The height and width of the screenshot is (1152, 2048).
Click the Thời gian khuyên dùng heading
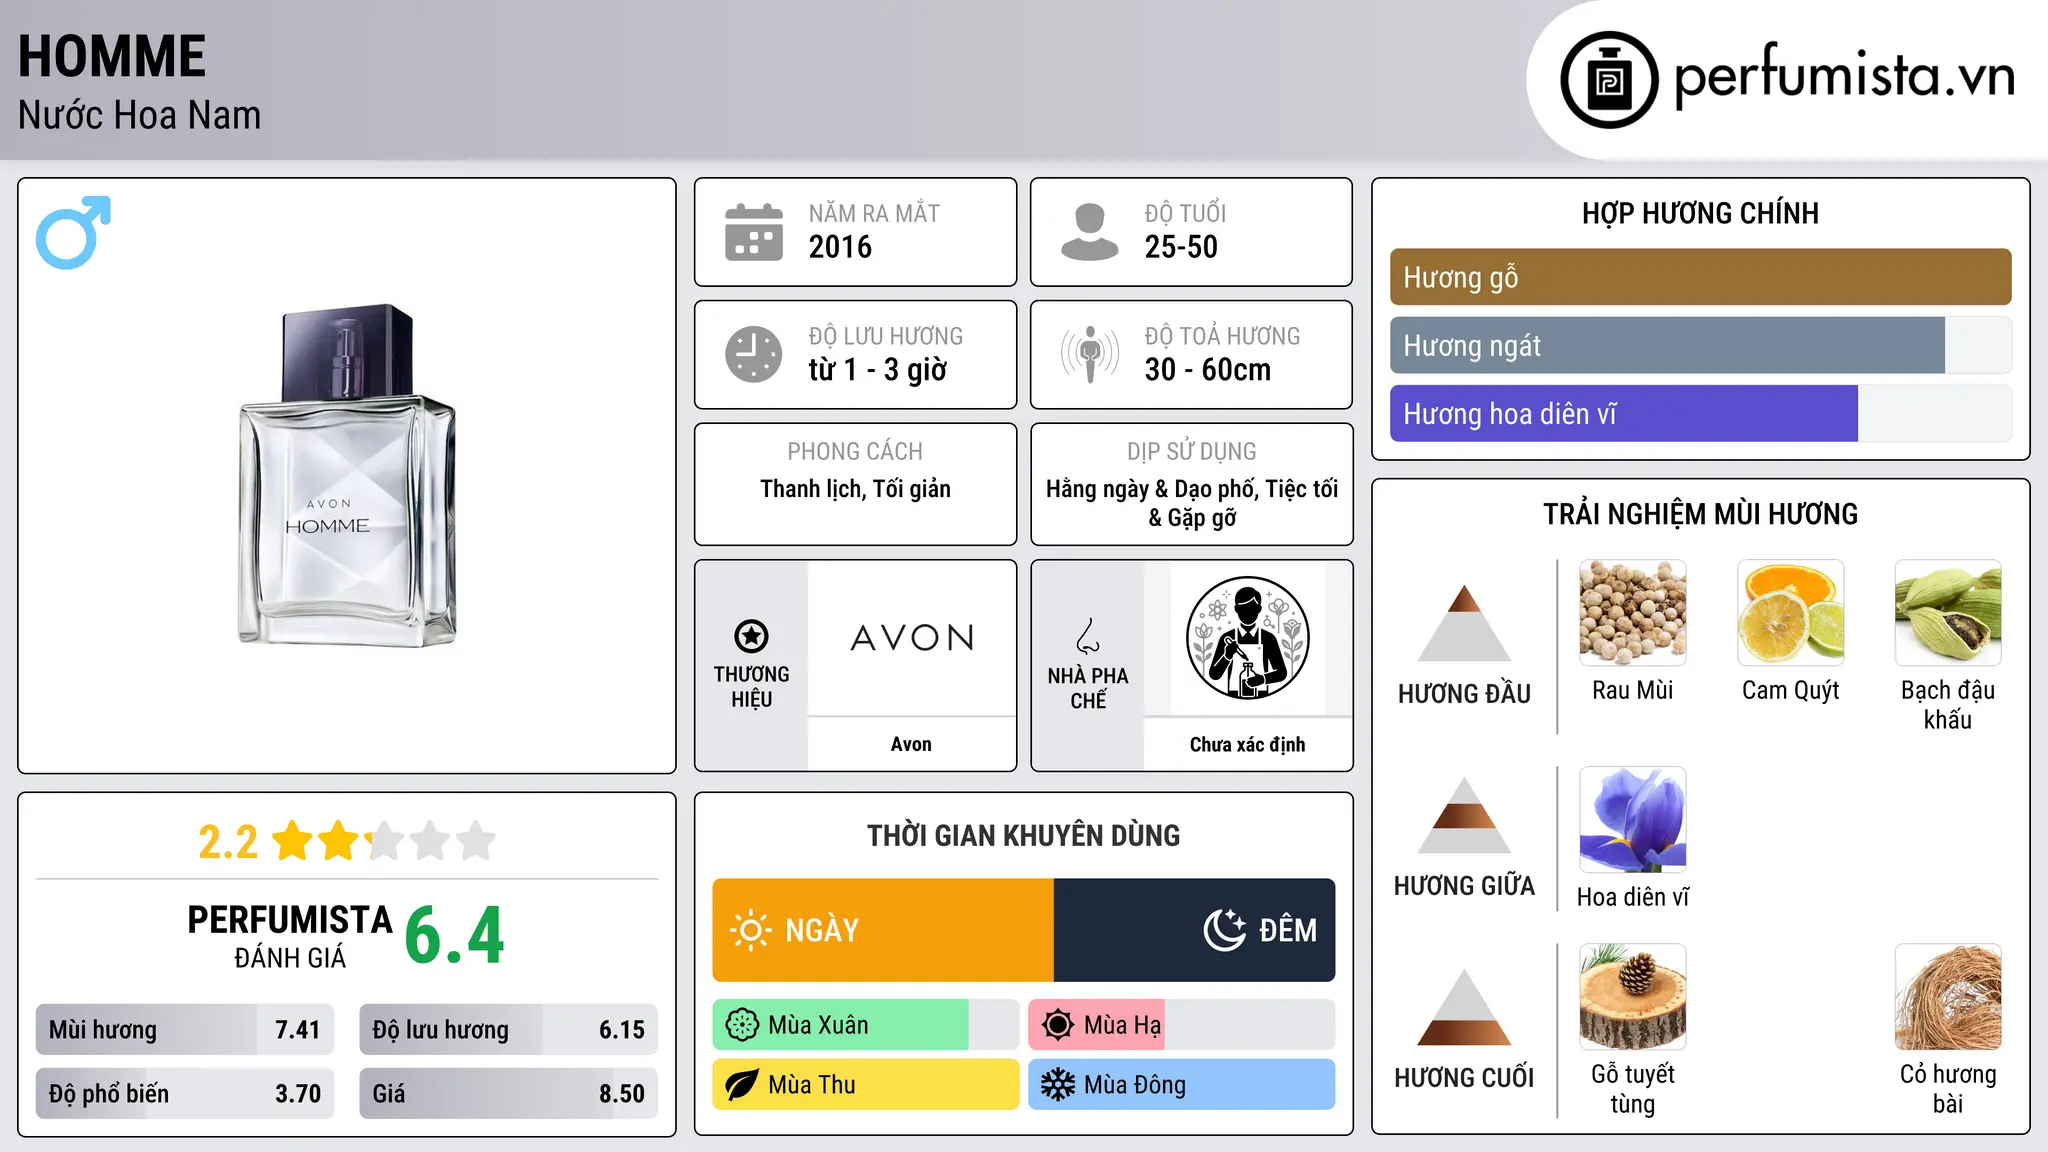point(1023,835)
